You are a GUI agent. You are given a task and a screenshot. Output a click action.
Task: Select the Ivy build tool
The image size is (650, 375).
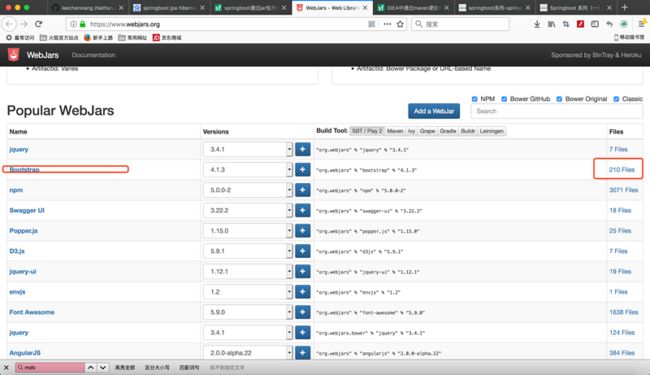pyautogui.click(x=411, y=131)
